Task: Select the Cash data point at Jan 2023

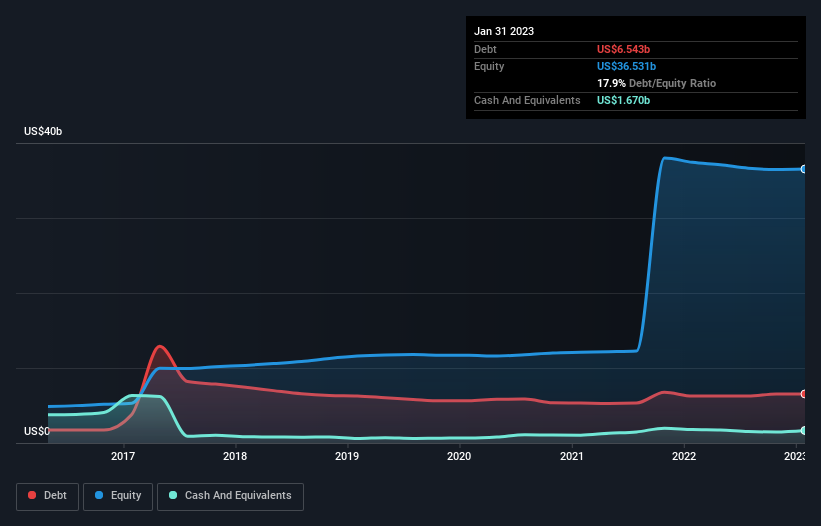Action: [x=804, y=430]
